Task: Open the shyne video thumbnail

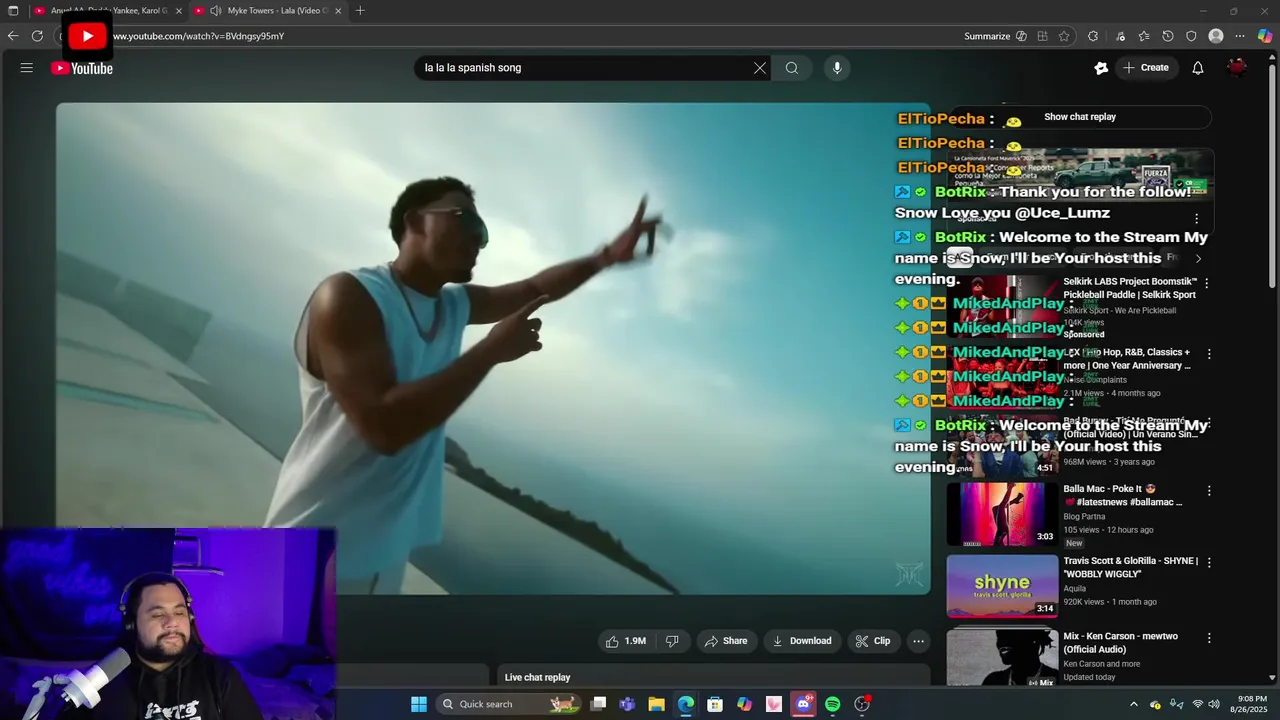Action: (1002, 586)
